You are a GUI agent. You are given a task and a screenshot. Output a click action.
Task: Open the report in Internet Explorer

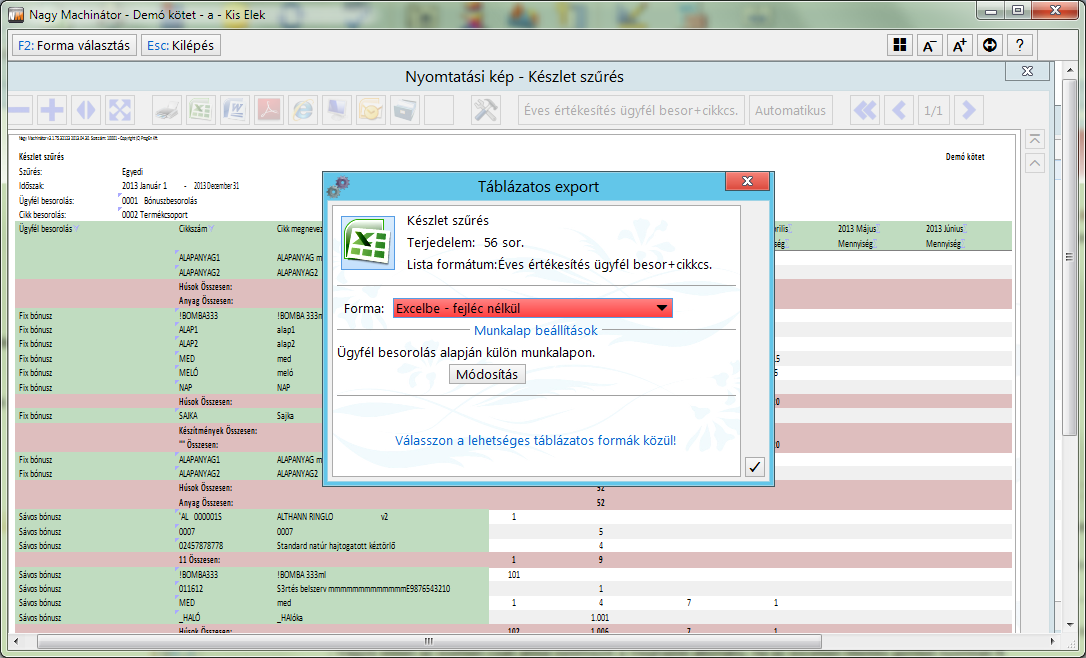point(302,110)
